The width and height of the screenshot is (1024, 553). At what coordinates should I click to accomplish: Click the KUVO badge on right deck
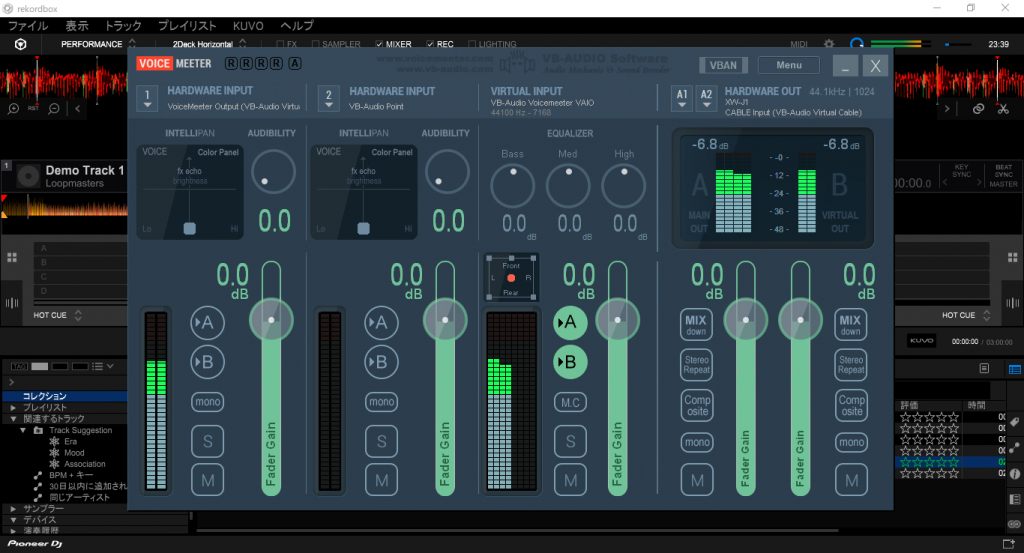[921, 341]
